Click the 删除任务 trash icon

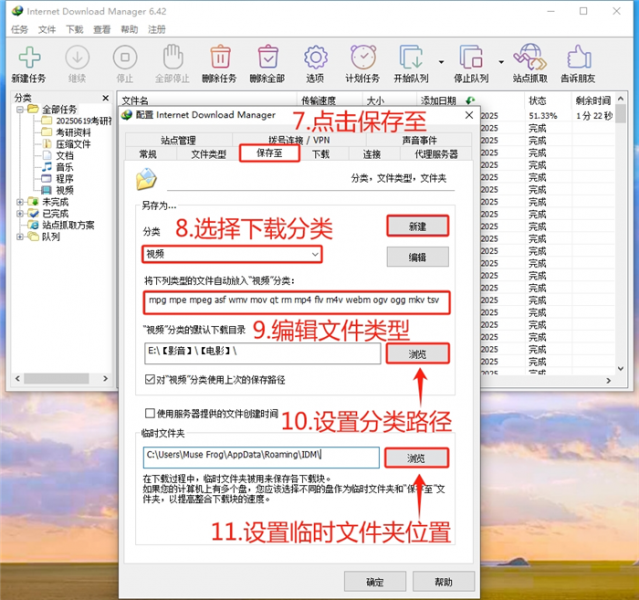pos(220,56)
